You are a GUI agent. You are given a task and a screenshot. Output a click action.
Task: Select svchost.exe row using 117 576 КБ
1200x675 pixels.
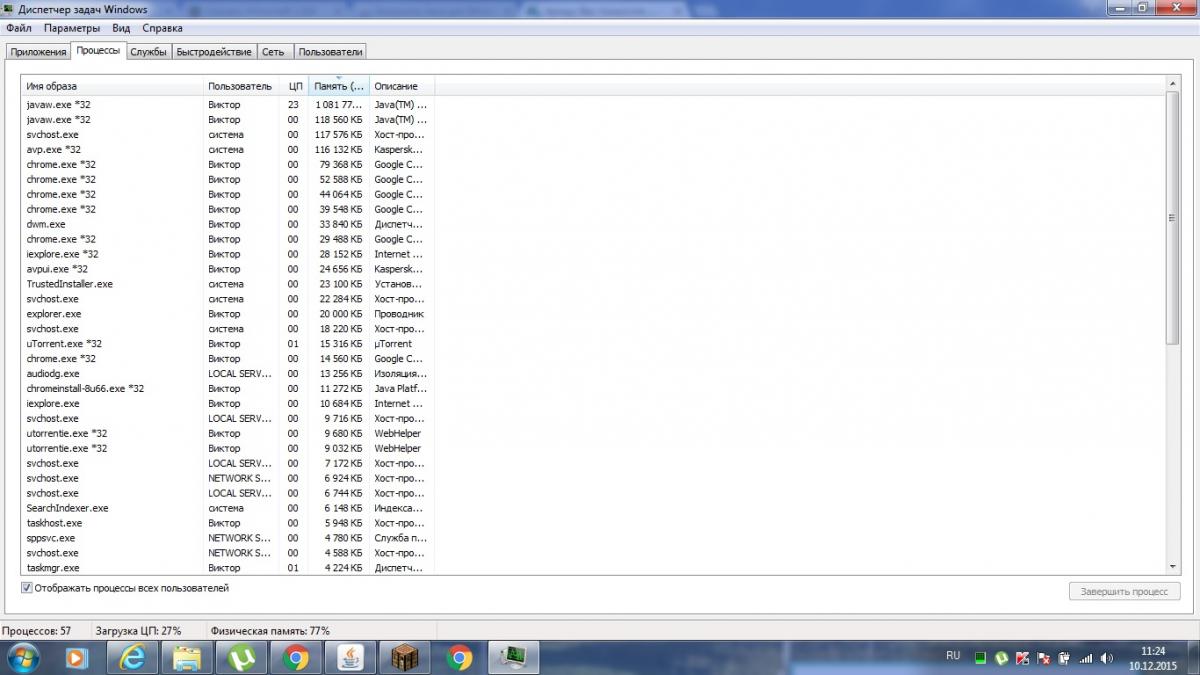228,134
